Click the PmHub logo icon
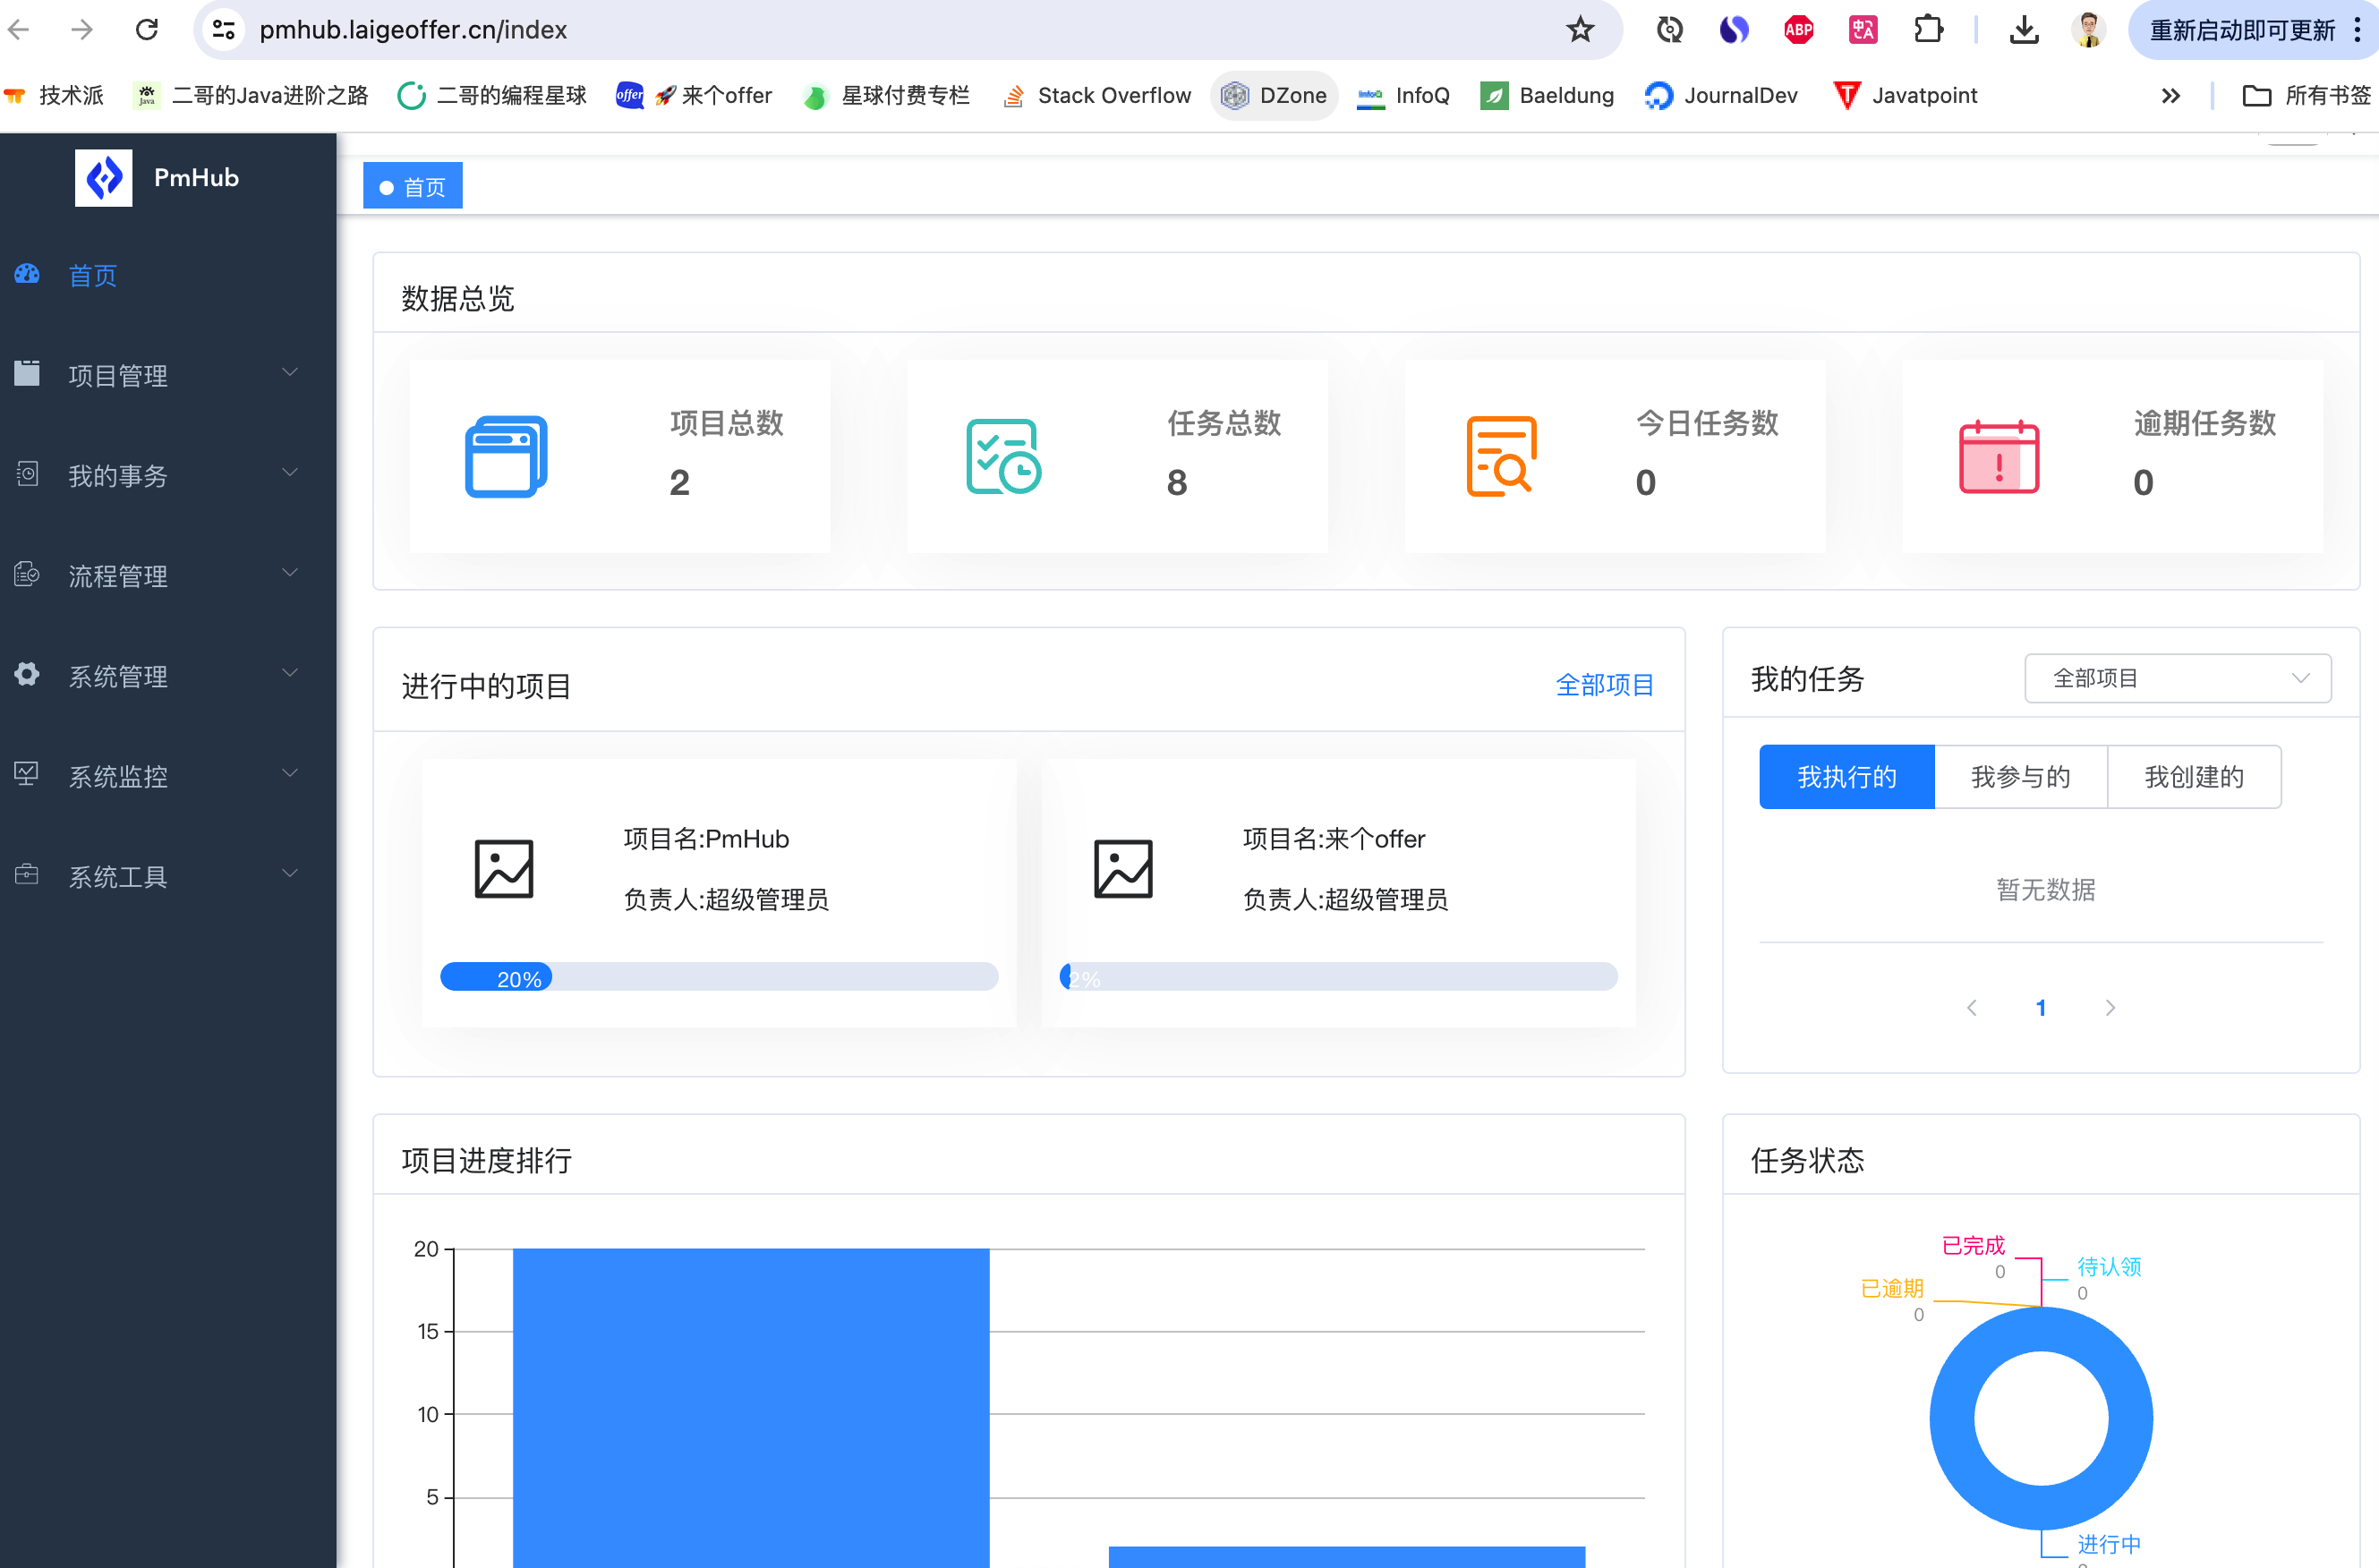The image size is (2379, 1568). pos(103,178)
